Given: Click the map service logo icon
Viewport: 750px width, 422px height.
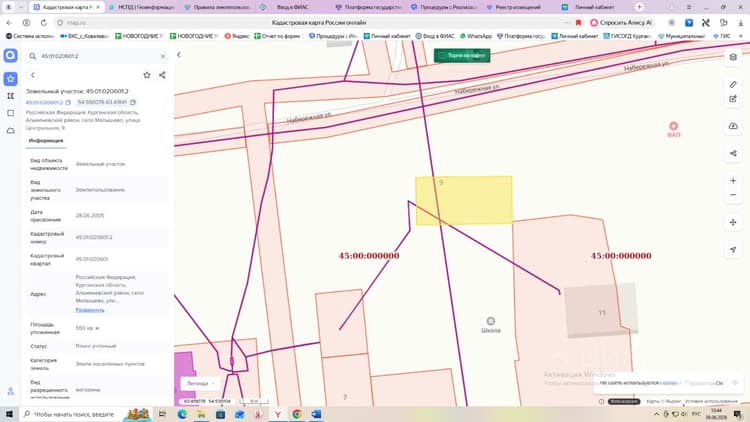Looking at the screenshot, I should coord(10,56).
